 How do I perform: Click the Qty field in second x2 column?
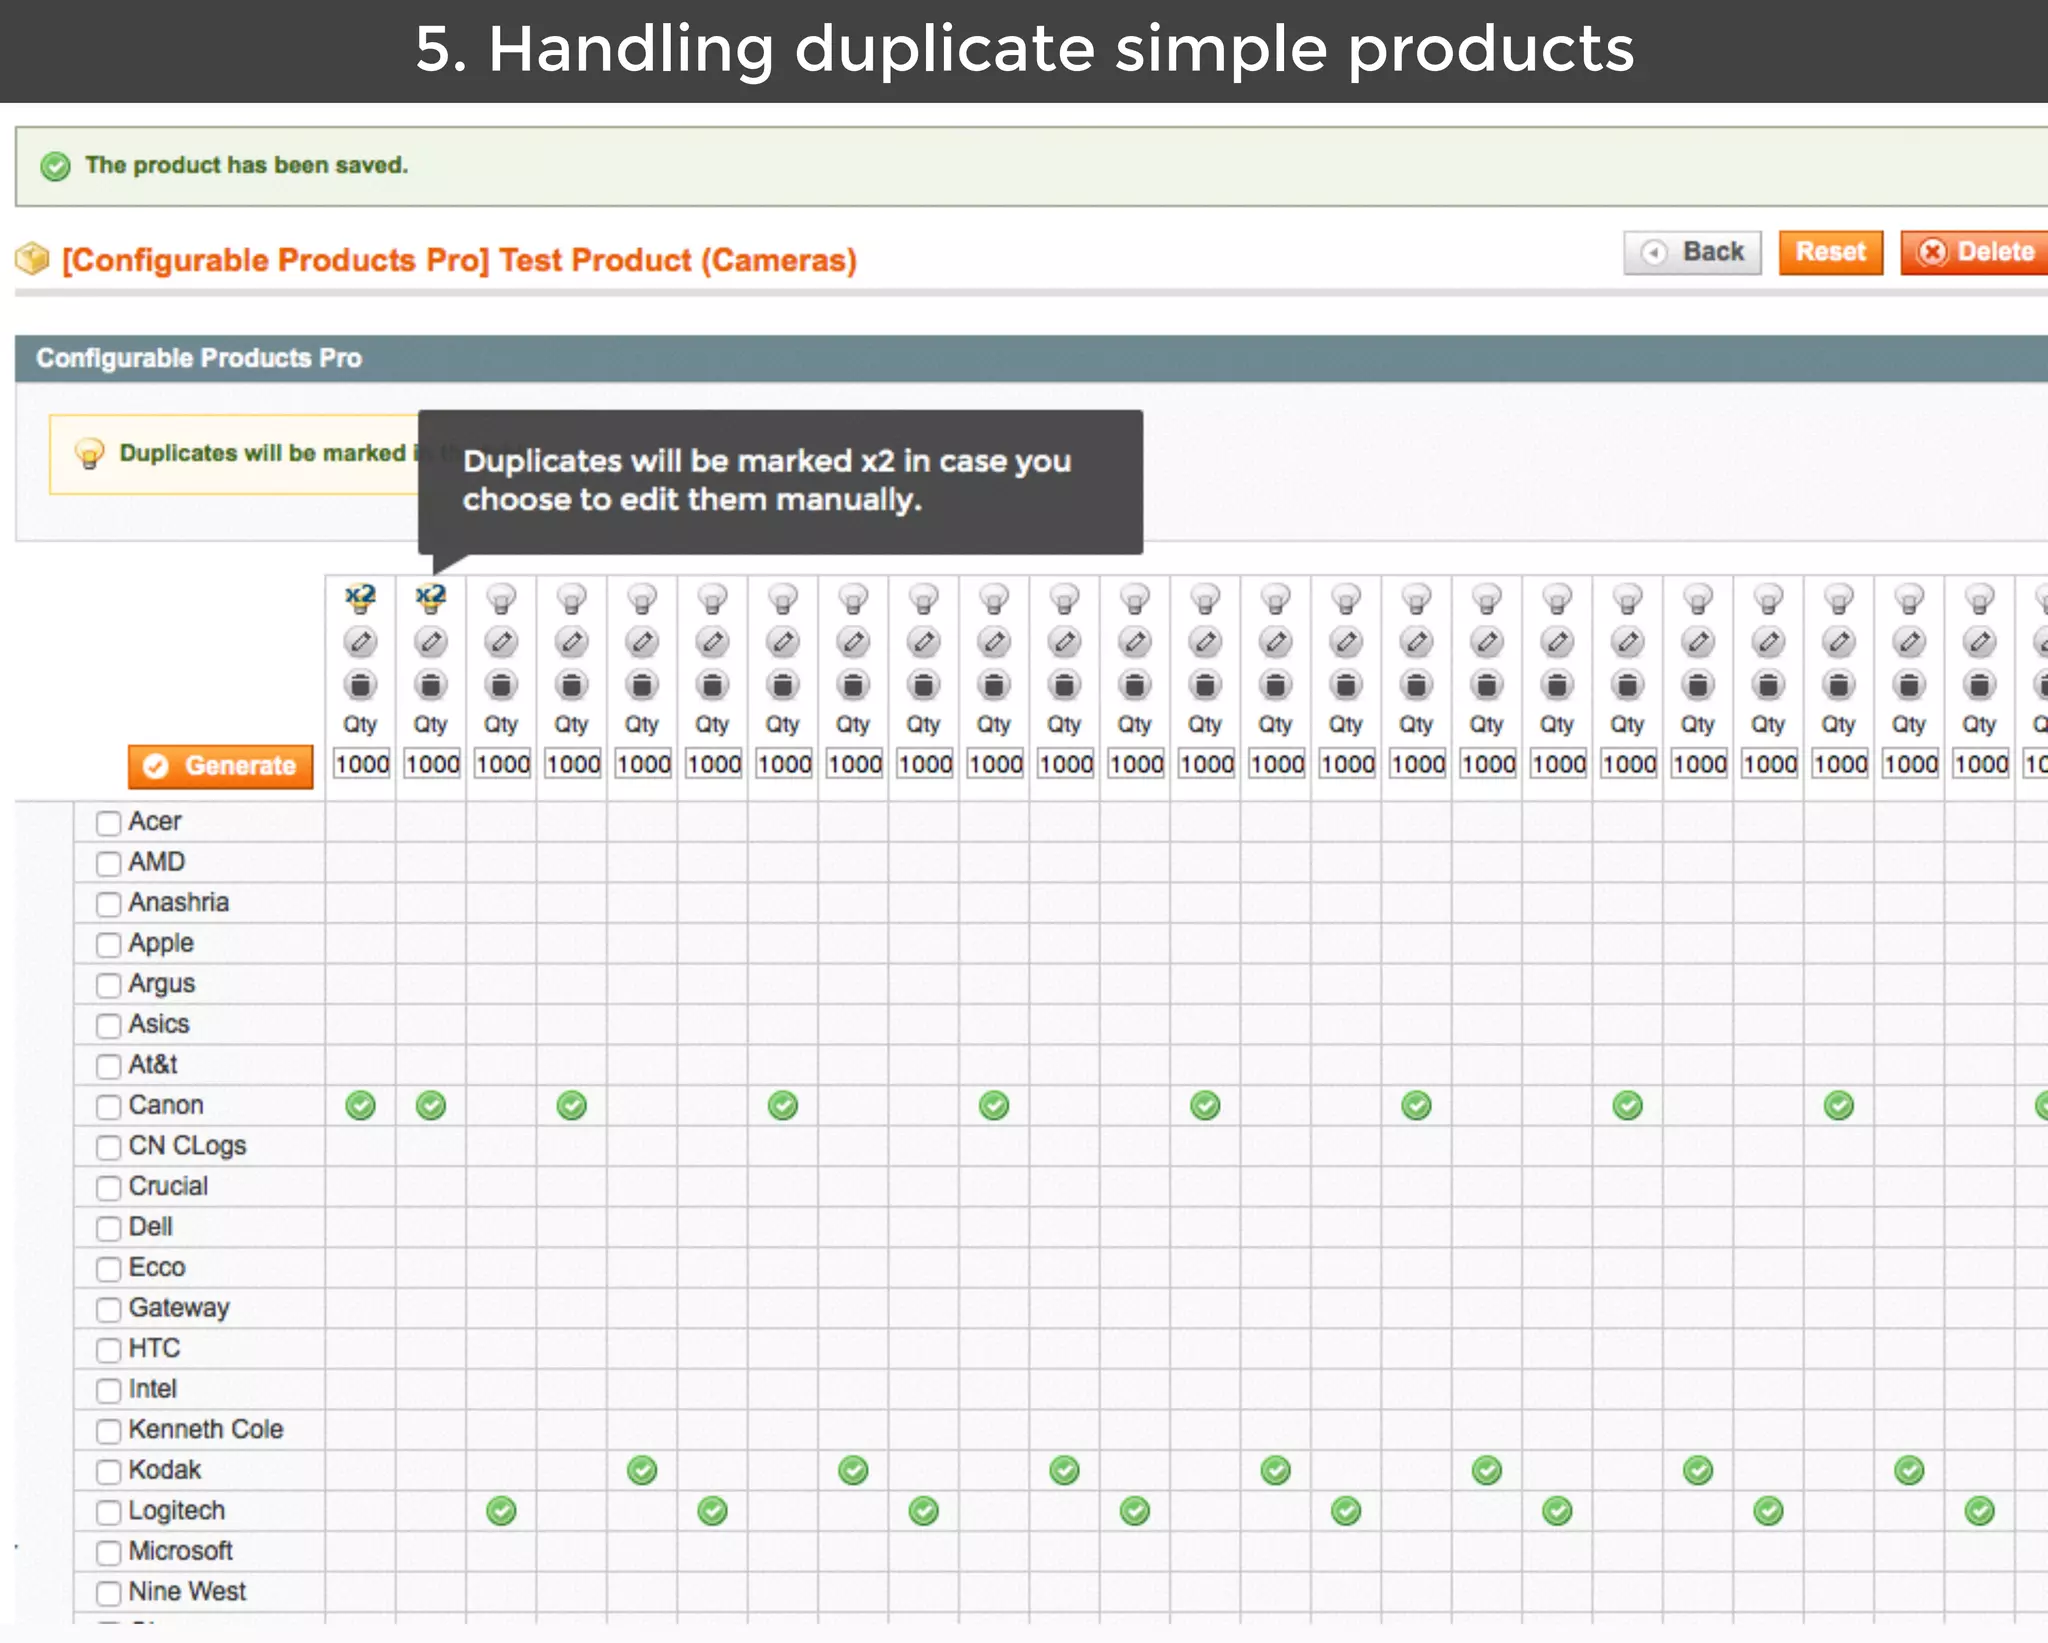pos(432,764)
